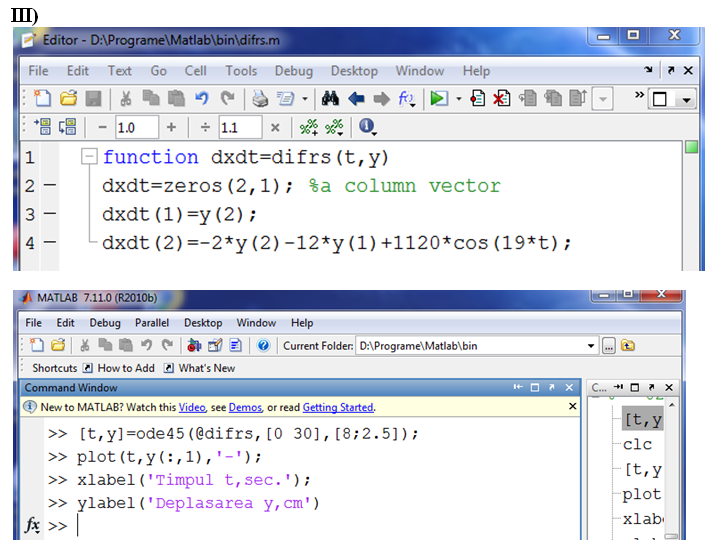Select plot entry in Command History
Viewport: 705px width, 548px height.
tap(642, 495)
